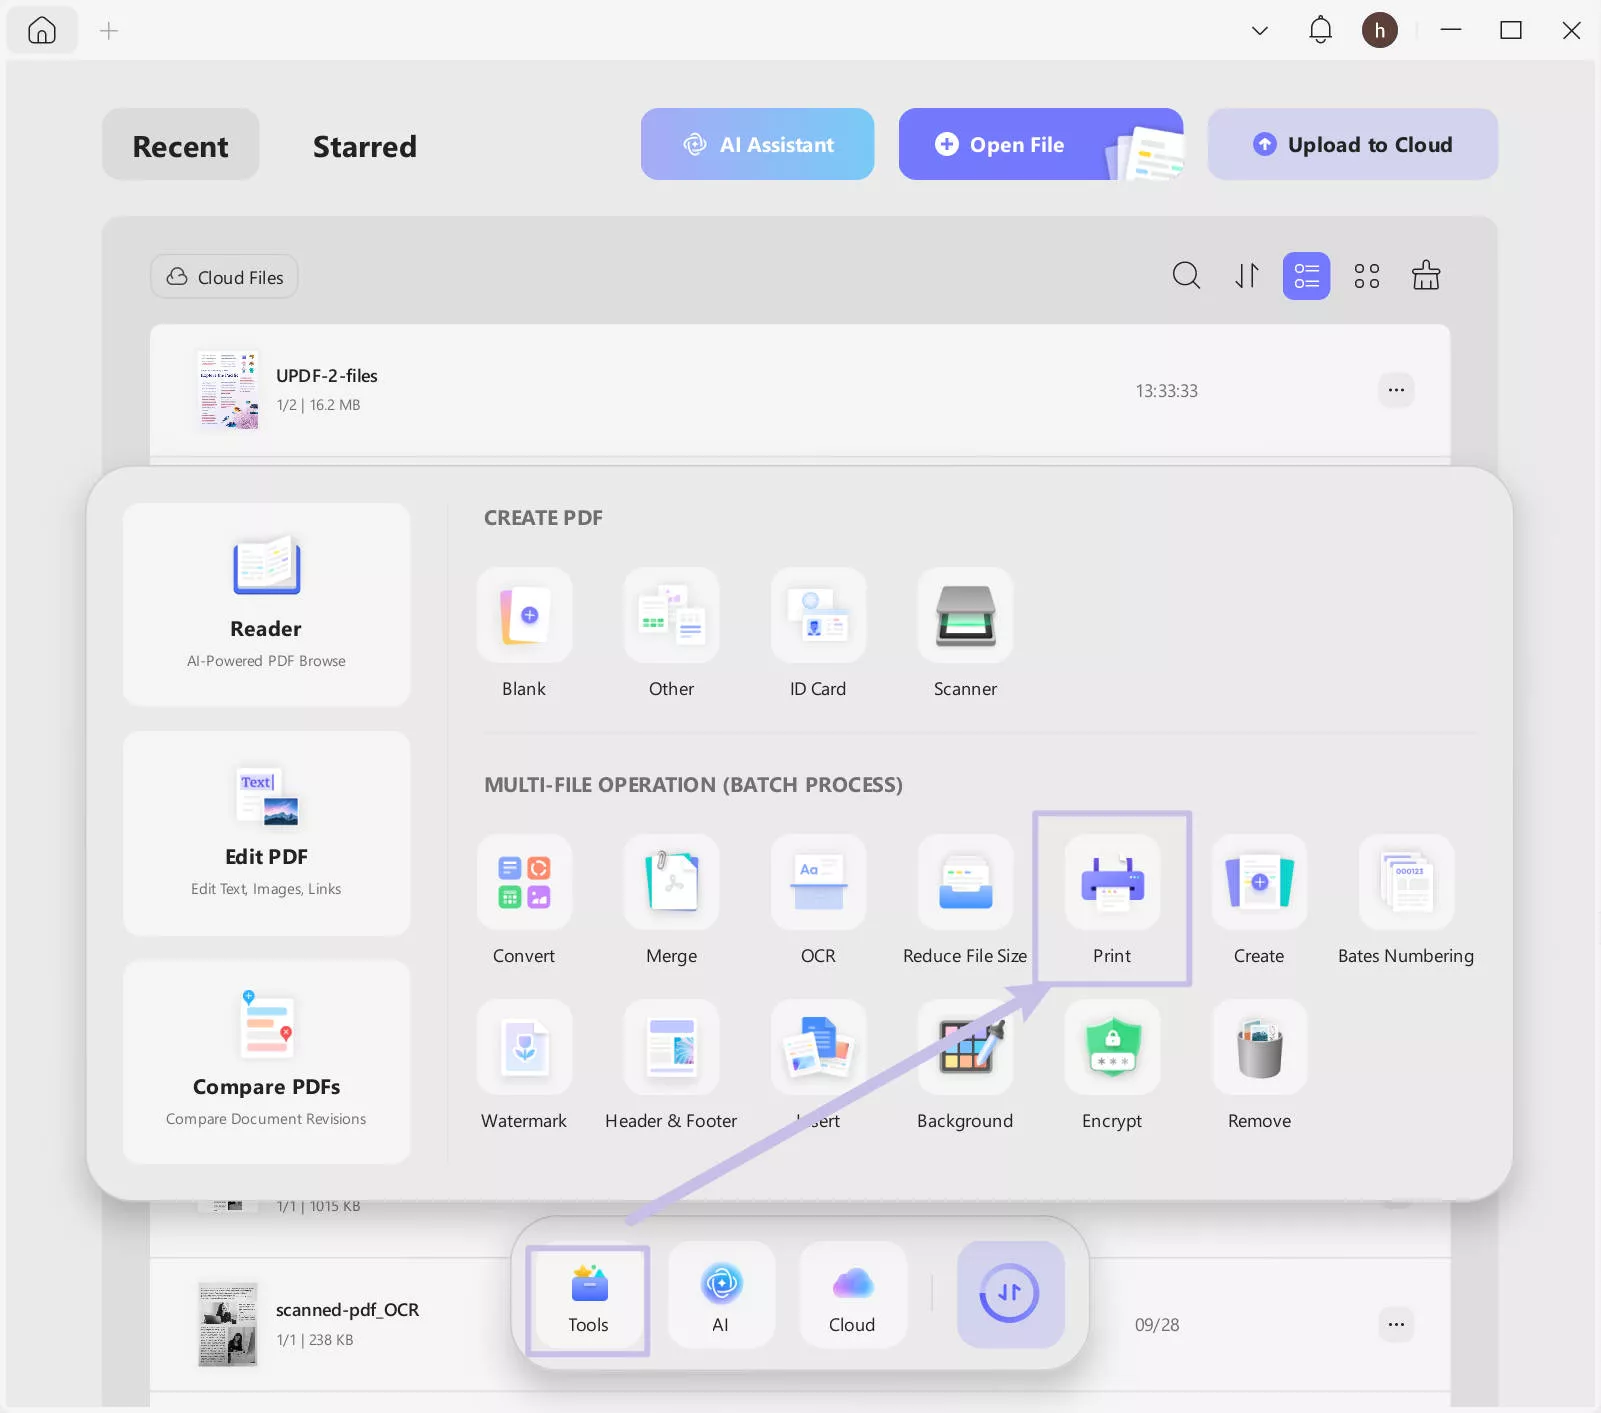Open the batch Background tool
The image size is (1601, 1413).
[x=965, y=1047]
